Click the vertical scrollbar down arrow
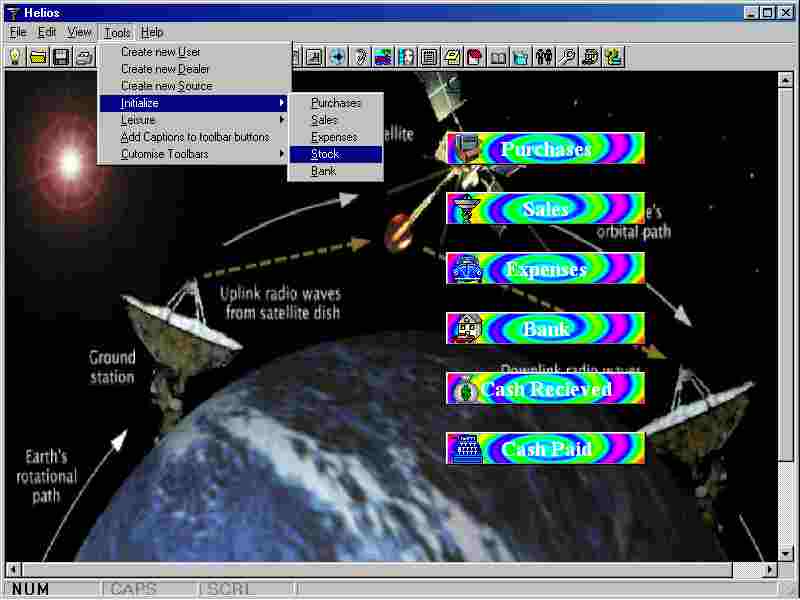This screenshot has height=600, width=800. [785, 553]
